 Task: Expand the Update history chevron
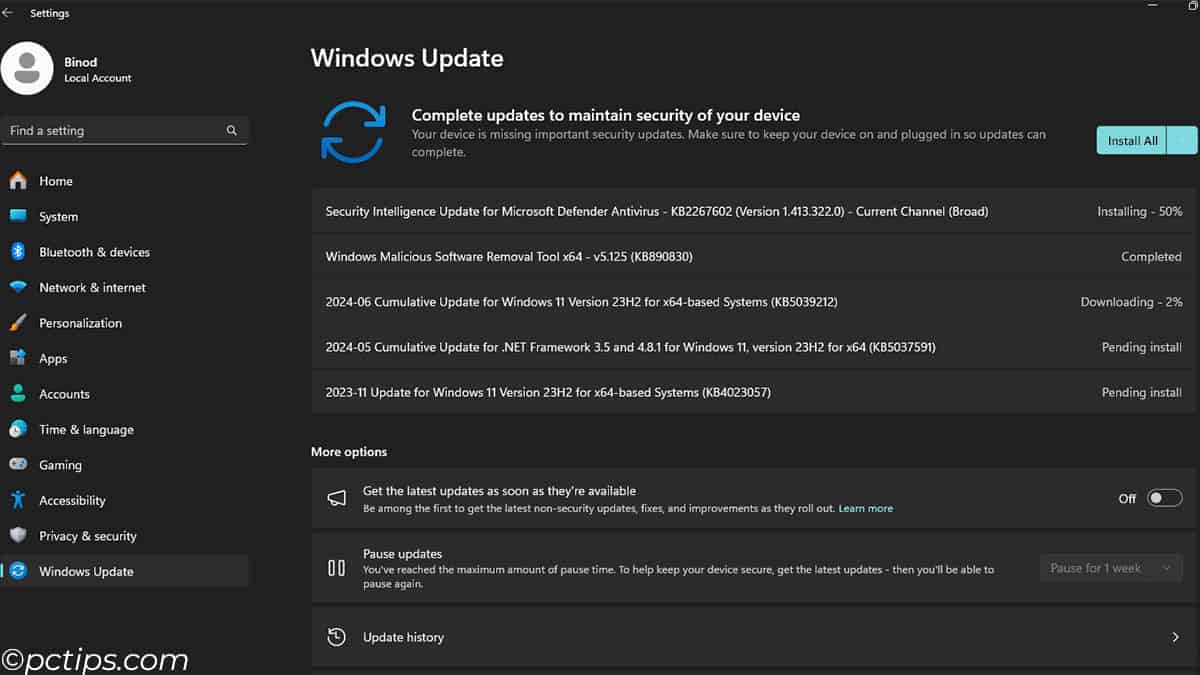point(1175,637)
